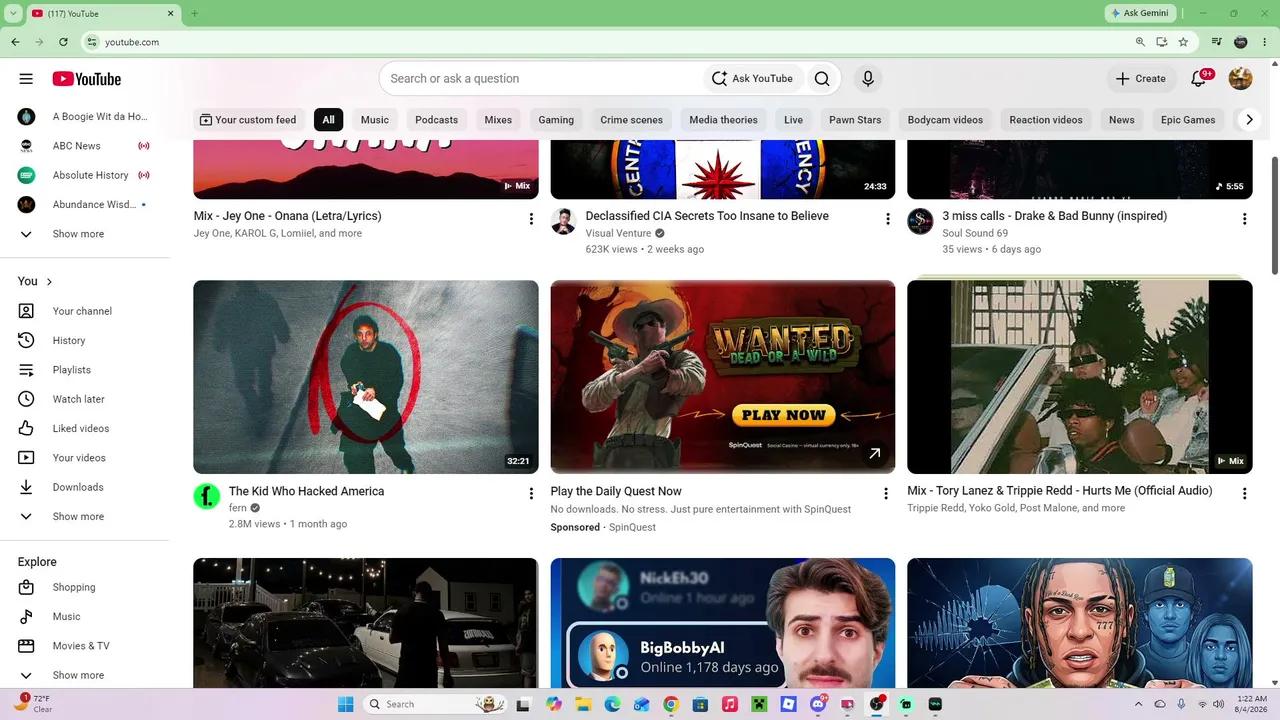The image size is (1280, 720).
Task: Focus the YouTube search box
Action: (540, 79)
